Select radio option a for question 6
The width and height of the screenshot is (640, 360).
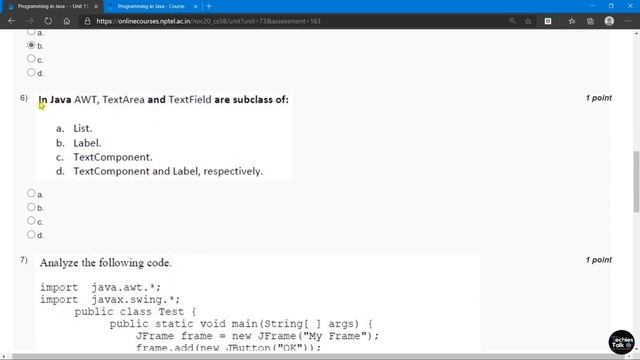coord(31,193)
